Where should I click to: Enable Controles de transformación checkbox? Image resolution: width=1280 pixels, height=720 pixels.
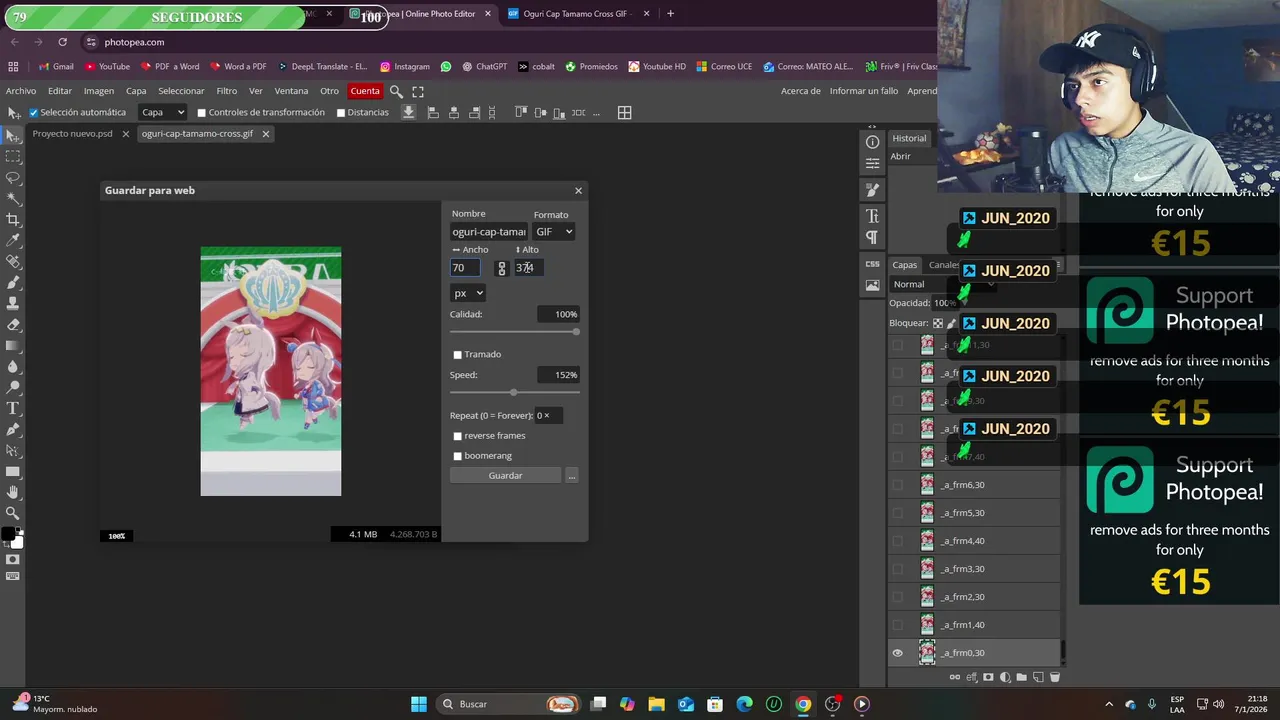(x=201, y=113)
